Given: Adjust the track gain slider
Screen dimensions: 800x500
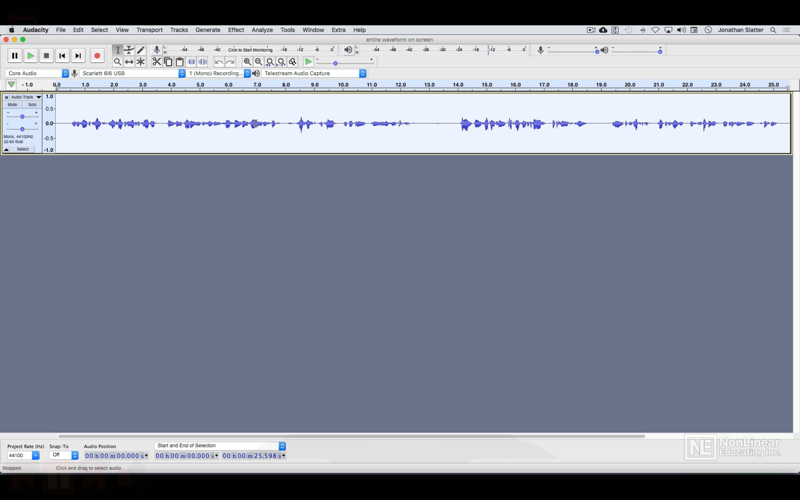Looking at the screenshot, I should [22, 117].
